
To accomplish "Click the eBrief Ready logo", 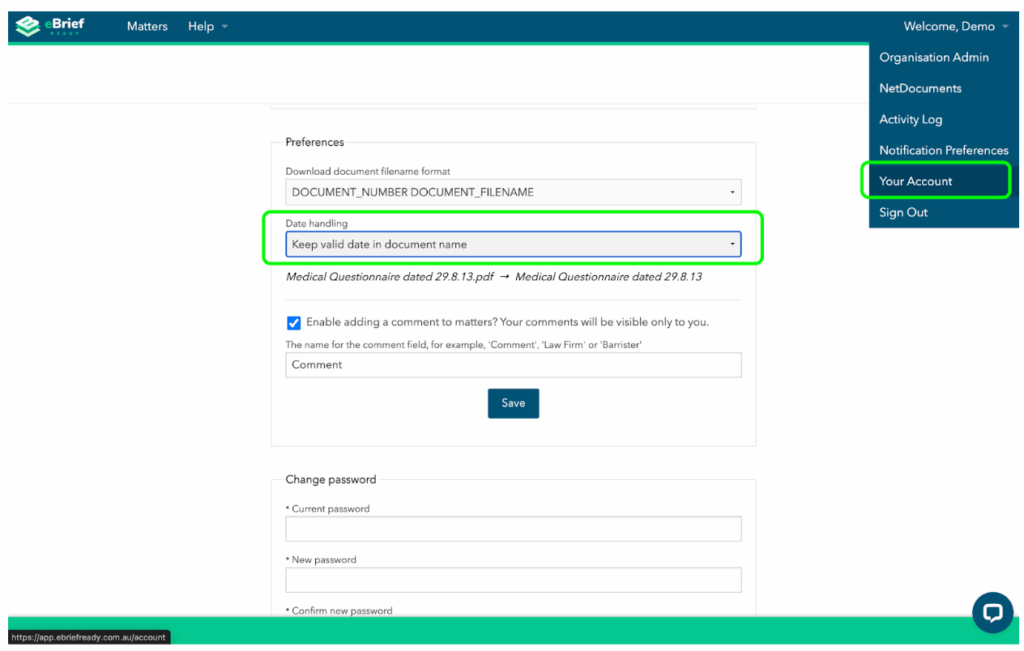I will 50,26.
